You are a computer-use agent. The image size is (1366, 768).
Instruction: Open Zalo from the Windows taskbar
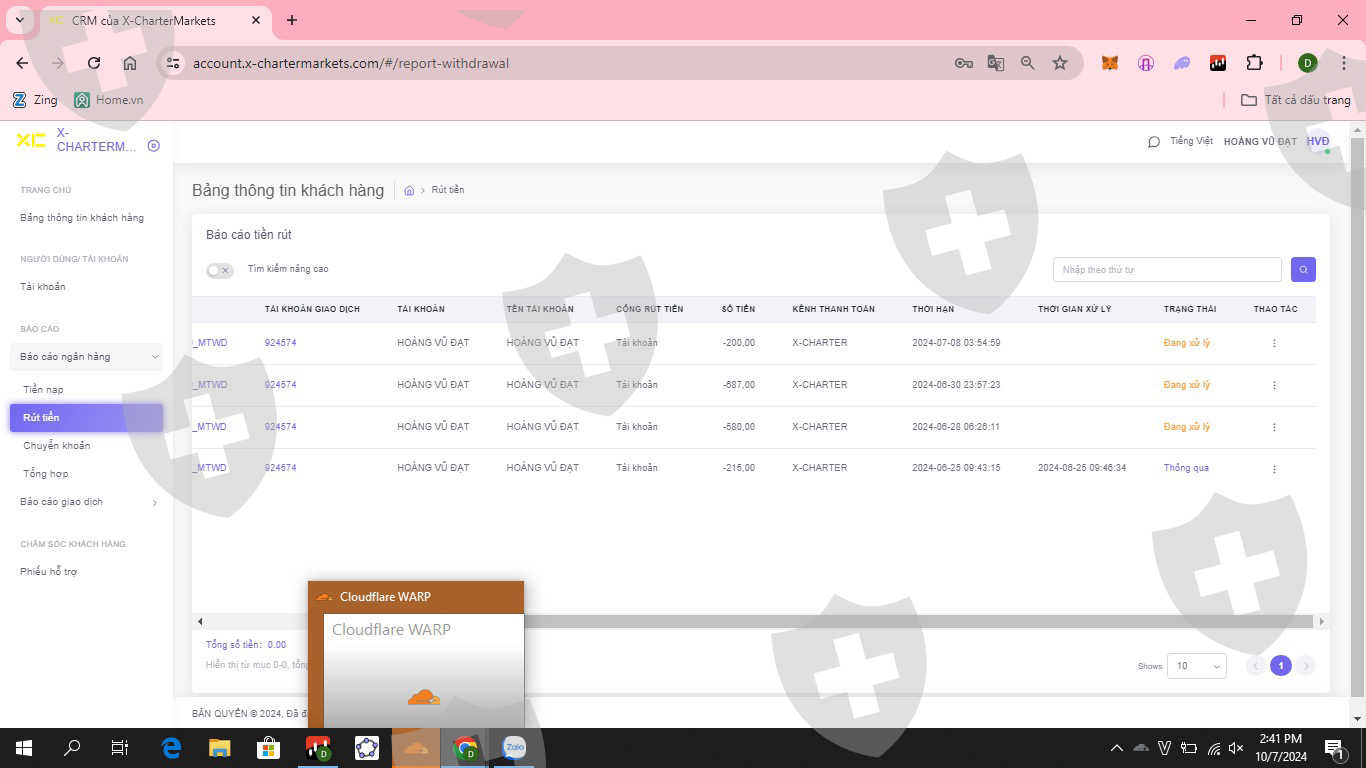(x=514, y=748)
